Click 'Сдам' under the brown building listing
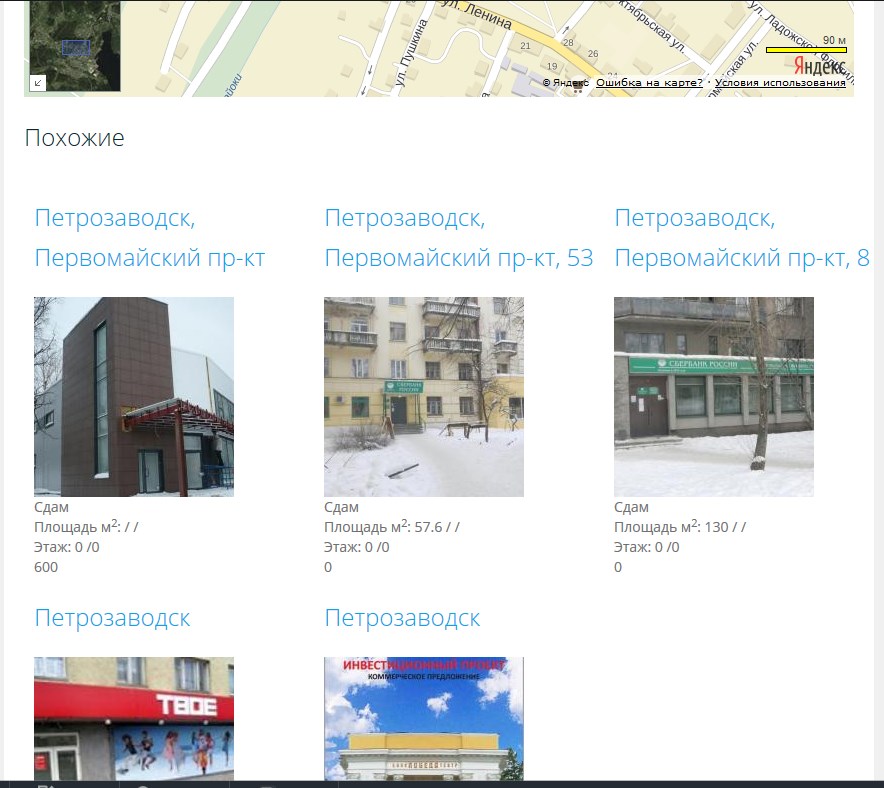Screen dimensions: 884x788 click(x=51, y=507)
